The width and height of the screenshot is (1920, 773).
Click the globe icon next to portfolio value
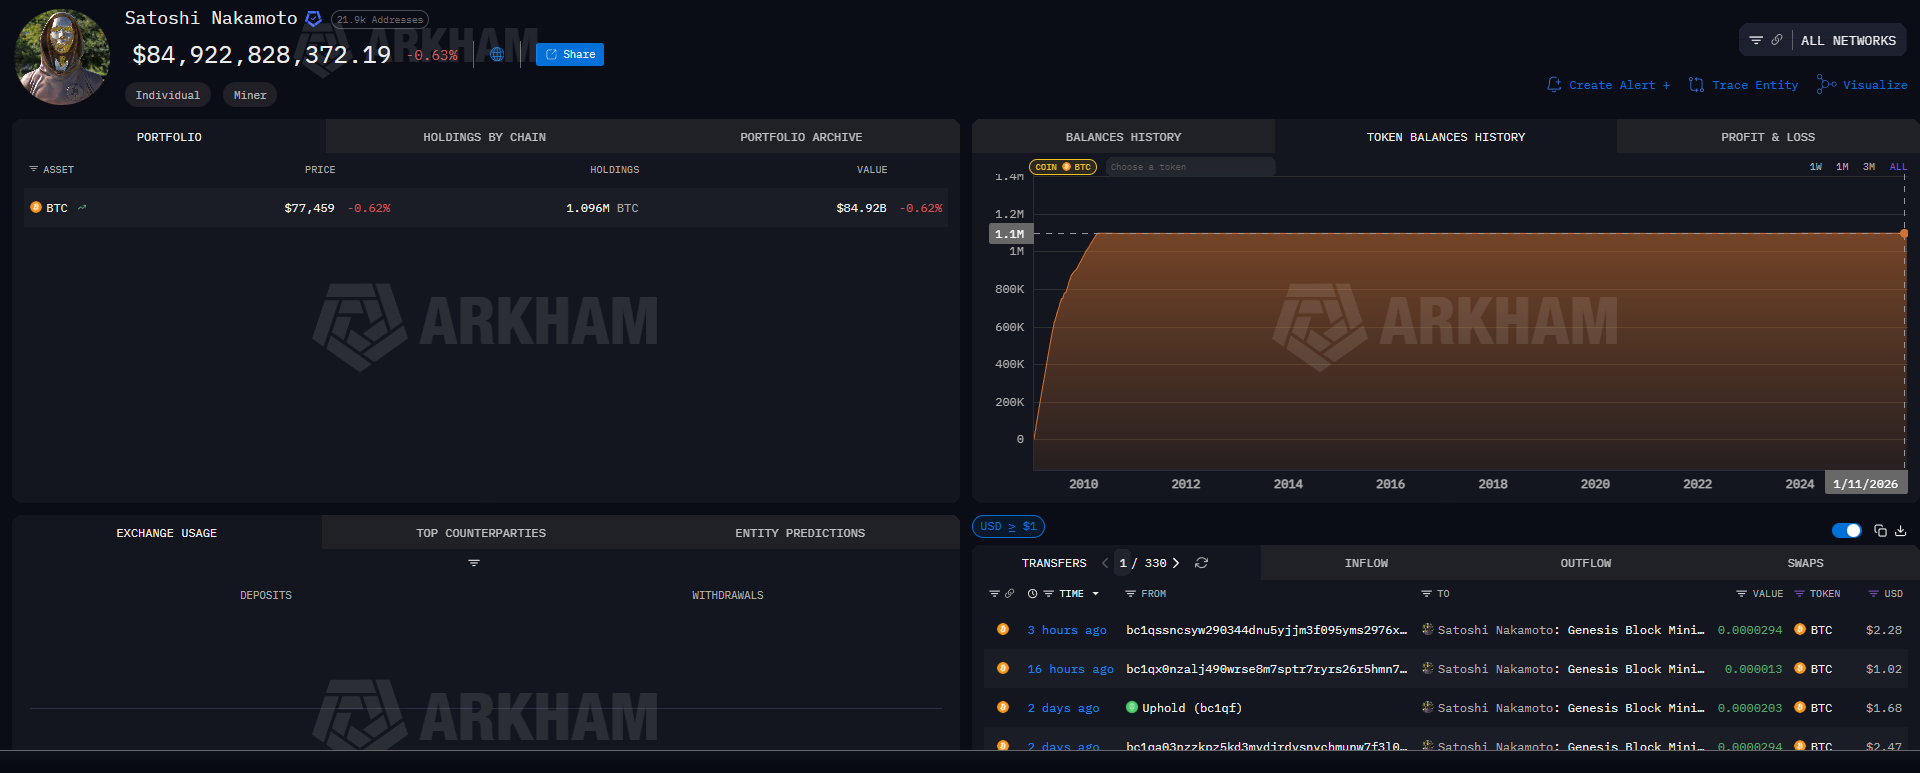[x=497, y=55]
